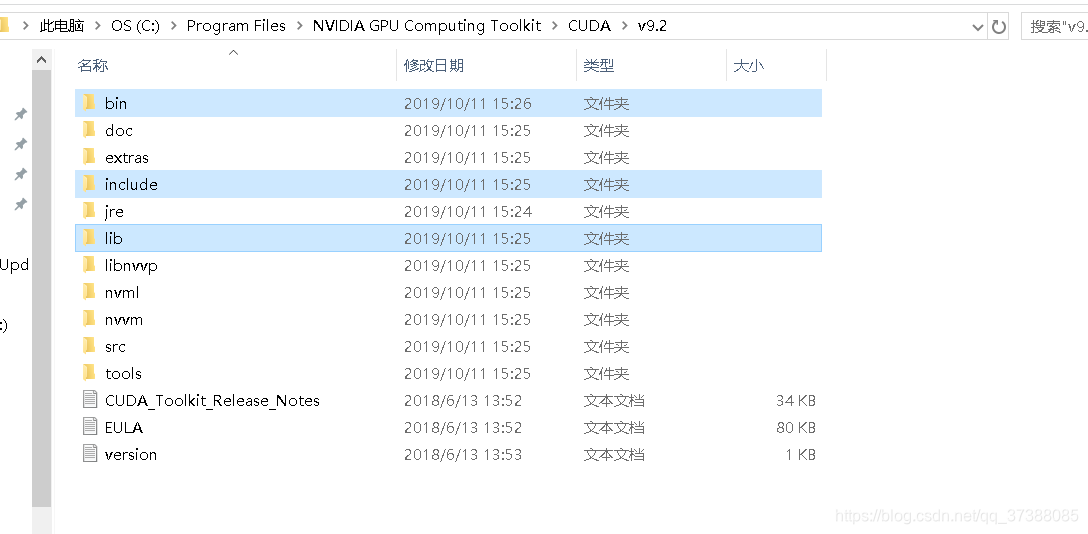Open the address bar history dropdown

[x=978, y=27]
